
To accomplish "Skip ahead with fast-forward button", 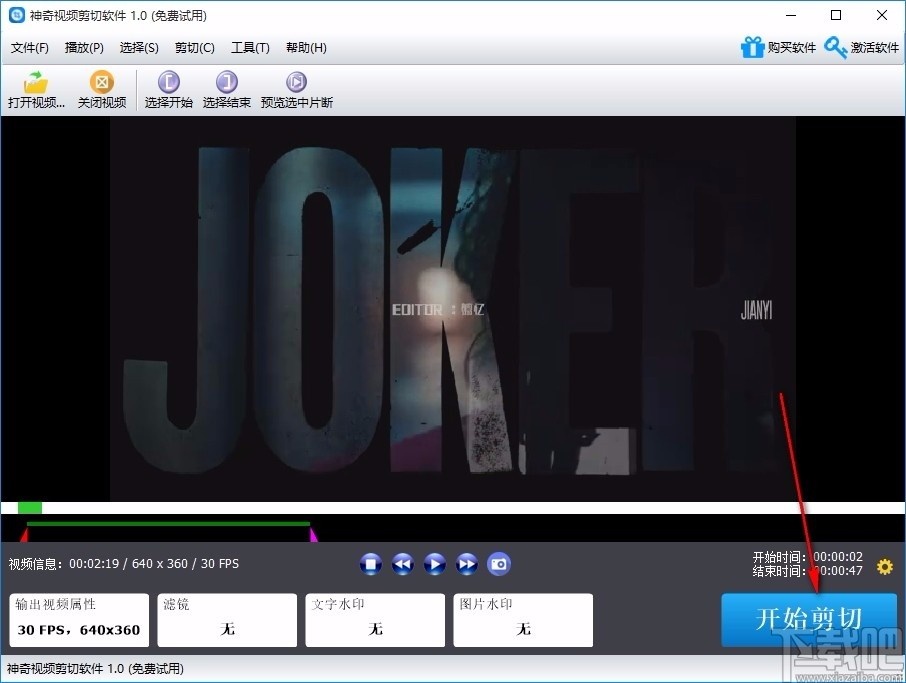I will click(467, 564).
